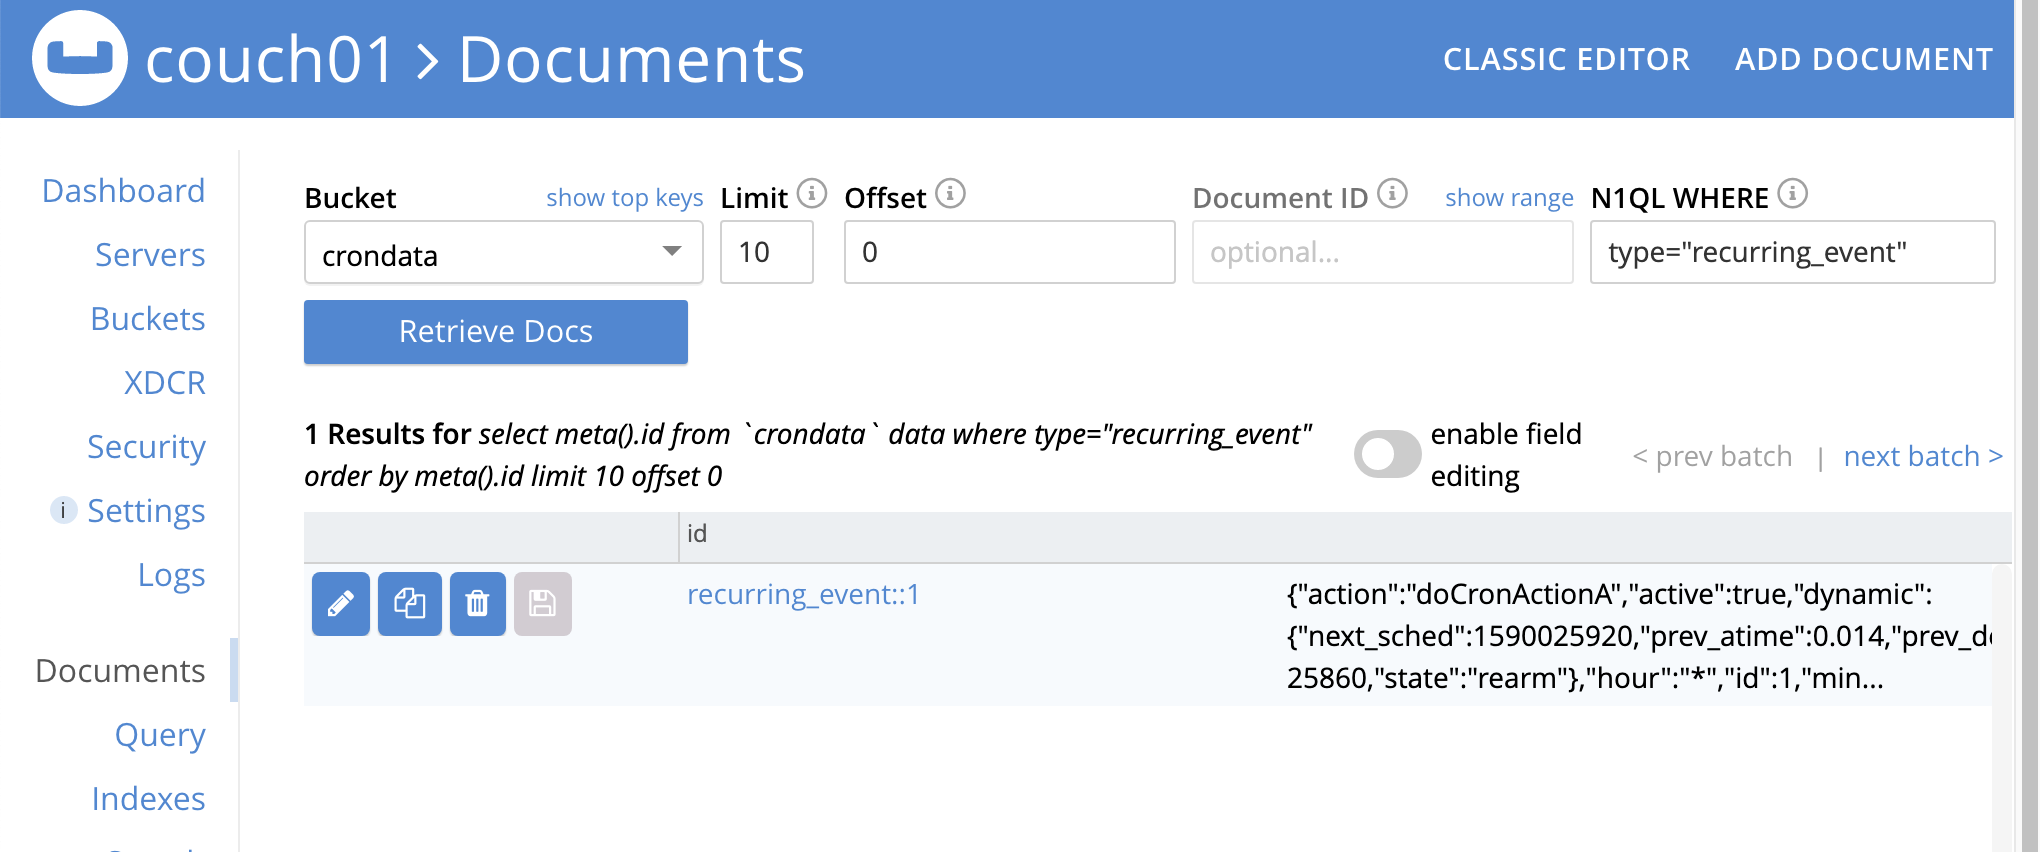
Task: Open the crondata bucket dropdown
Action: pyautogui.click(x=504, y=253)
